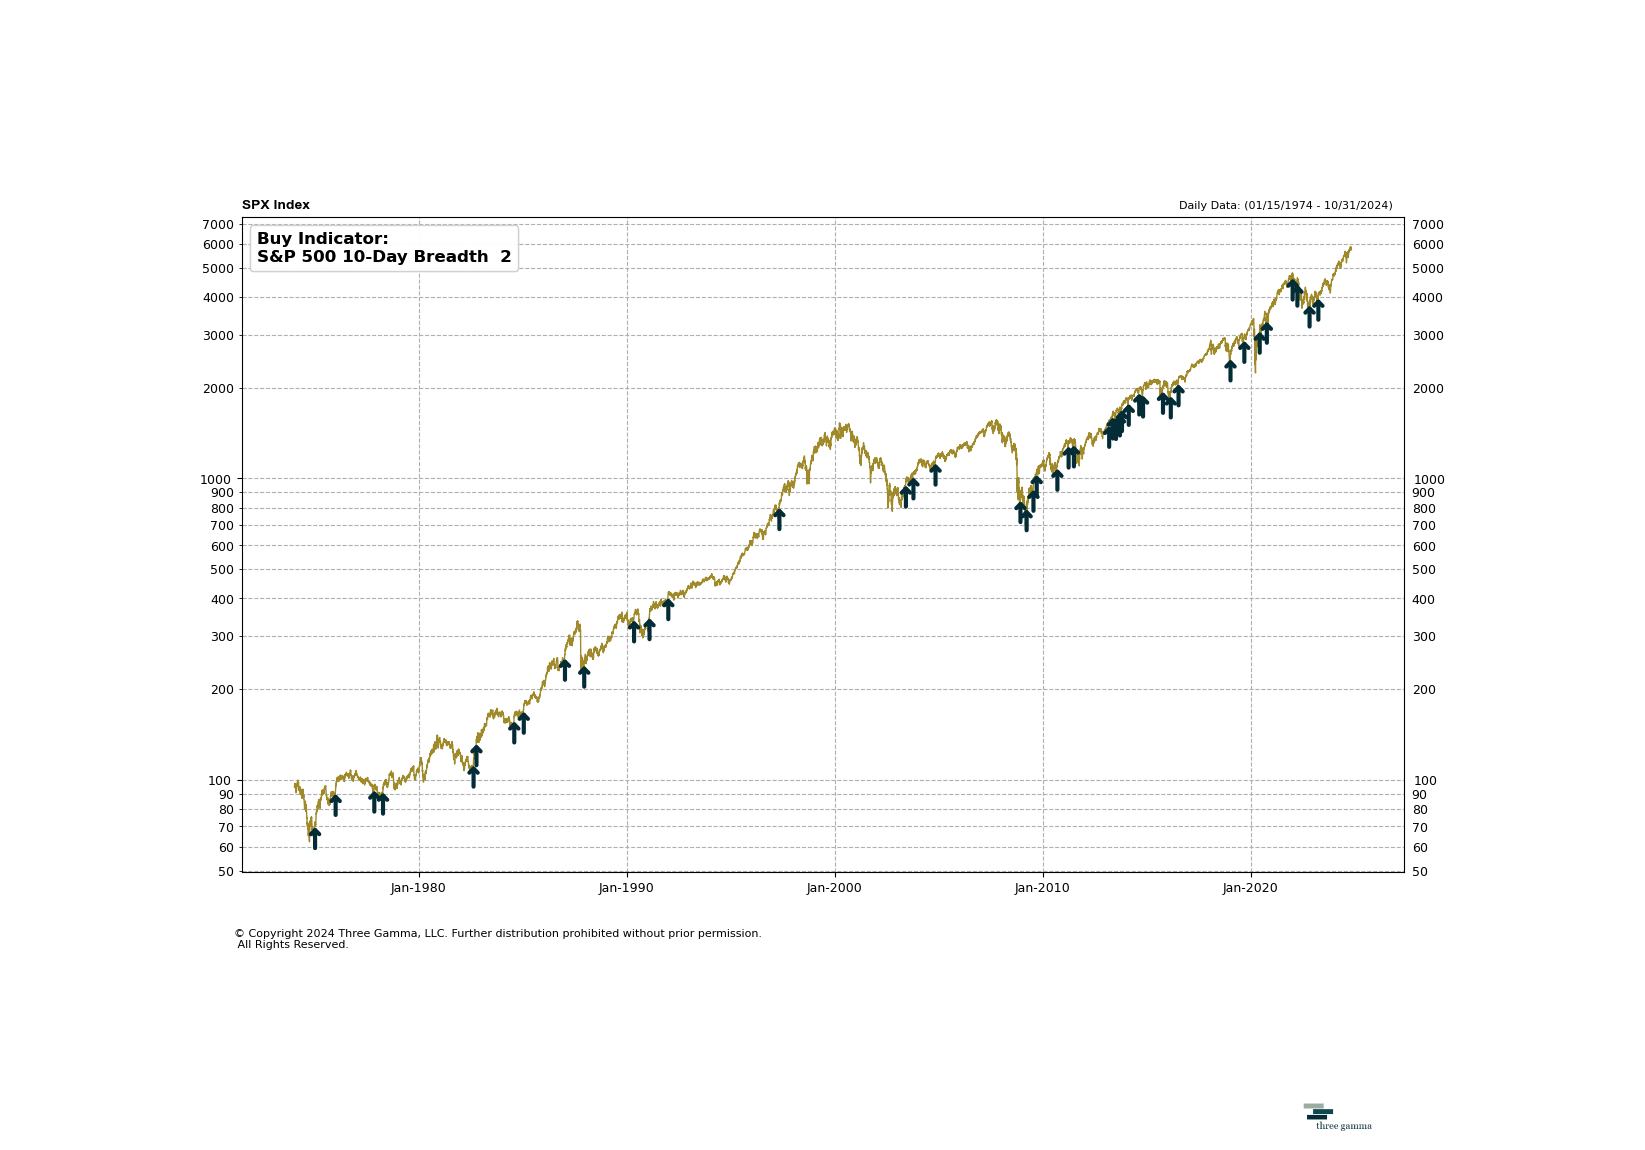This screenshot has height=1150, width=1645.
Task: Select the Jan-1990 x-axis label
Action: click(x=626, y=888)
